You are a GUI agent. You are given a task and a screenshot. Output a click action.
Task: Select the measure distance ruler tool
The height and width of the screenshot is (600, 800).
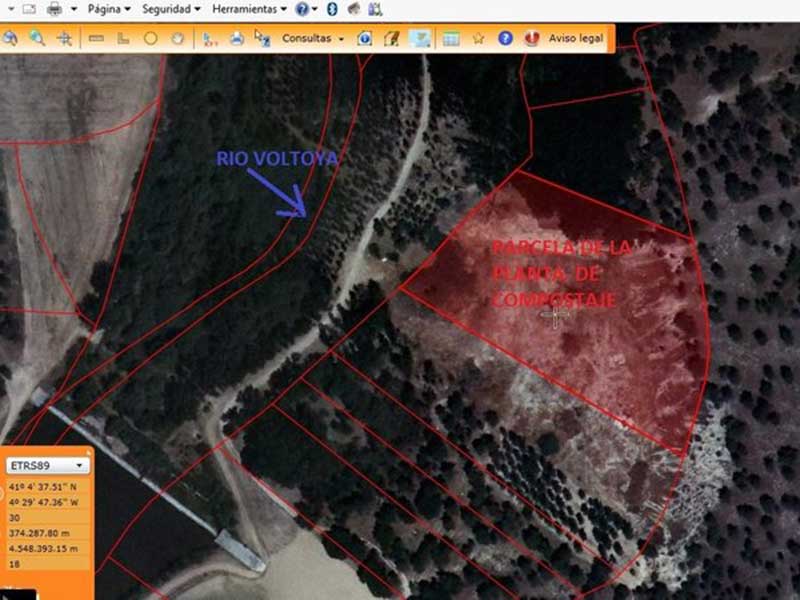tap(97, 39)
